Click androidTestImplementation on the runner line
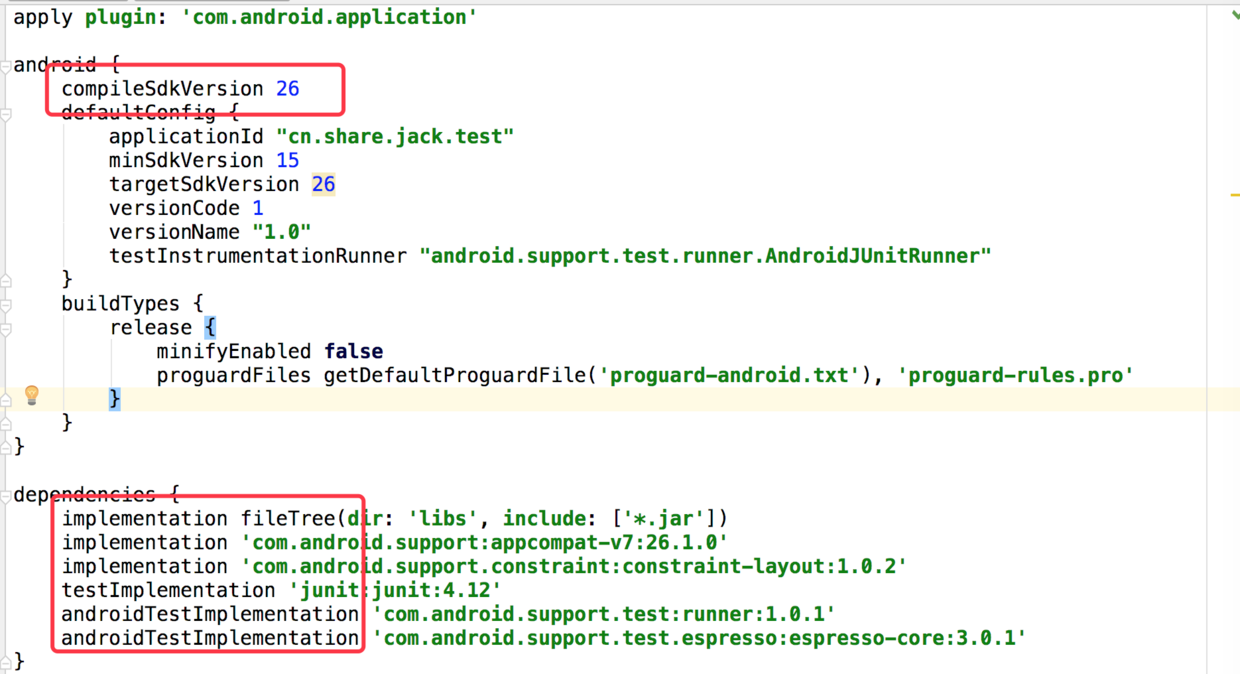This screenshot has width=1240, height=674. [210, 614]
